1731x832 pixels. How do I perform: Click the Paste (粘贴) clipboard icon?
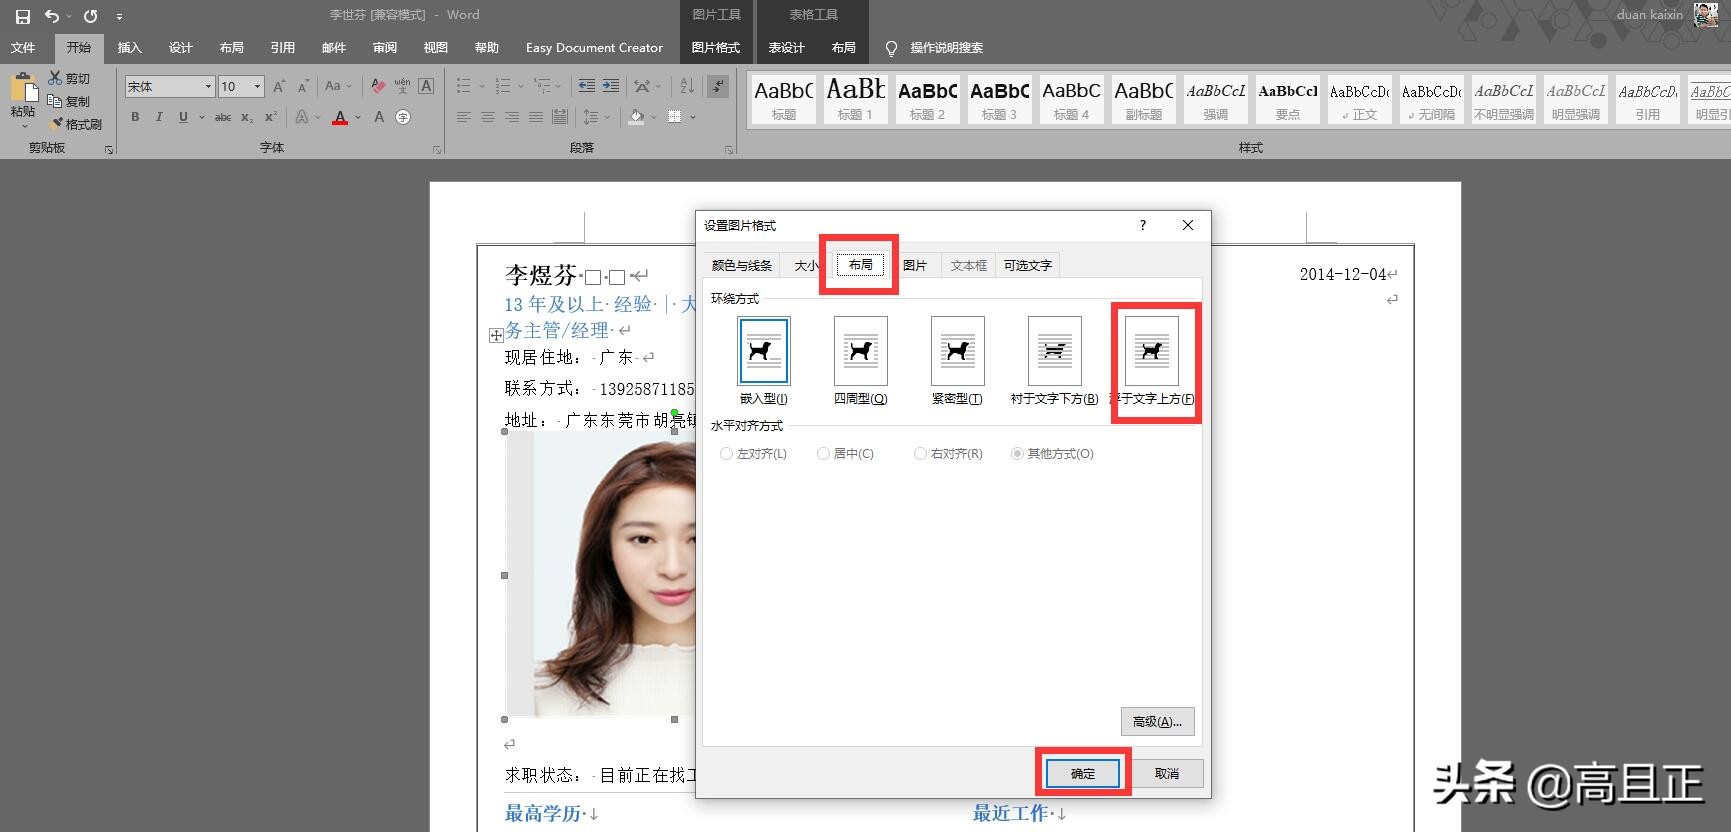(23, 88)
